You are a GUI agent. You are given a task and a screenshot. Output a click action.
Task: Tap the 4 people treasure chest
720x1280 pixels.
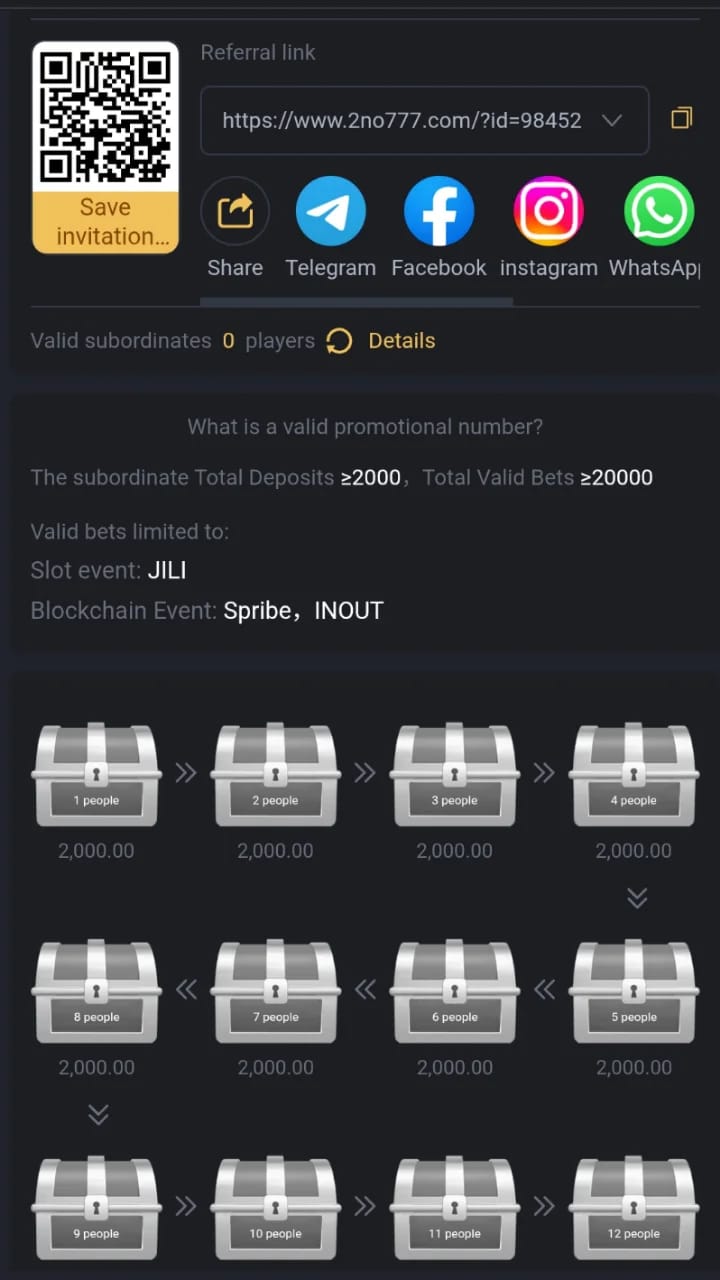pos(634,775)
